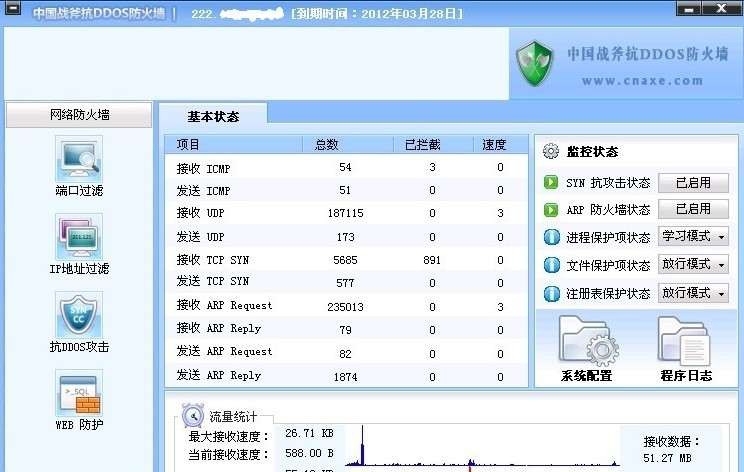This screenshot has width=744, height=472.
Task: Click the traffic statistics graph
Action: pyautogui.click(x=482, y=446)
